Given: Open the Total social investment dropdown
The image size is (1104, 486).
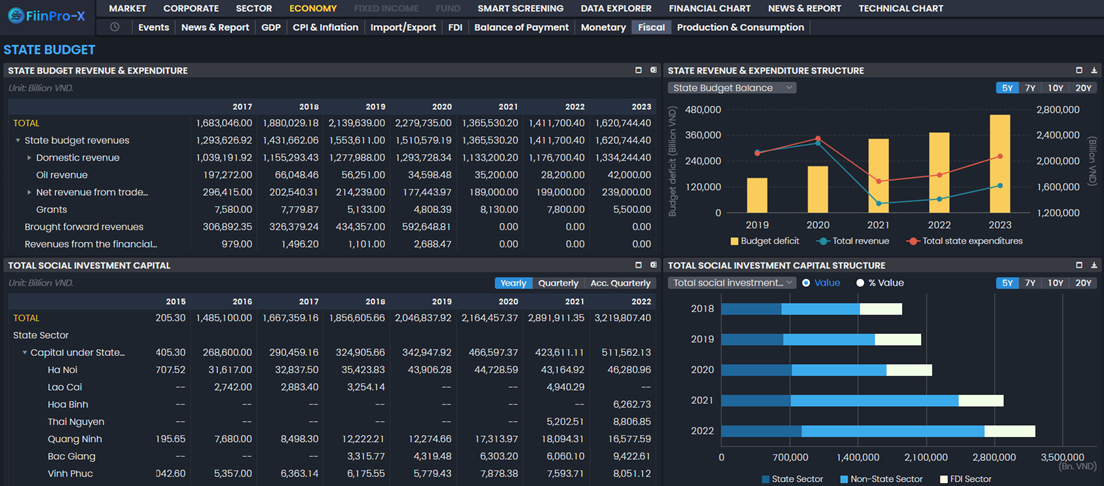Looking at the screenshot, I should pyautogui.click(x=732, y=283).
